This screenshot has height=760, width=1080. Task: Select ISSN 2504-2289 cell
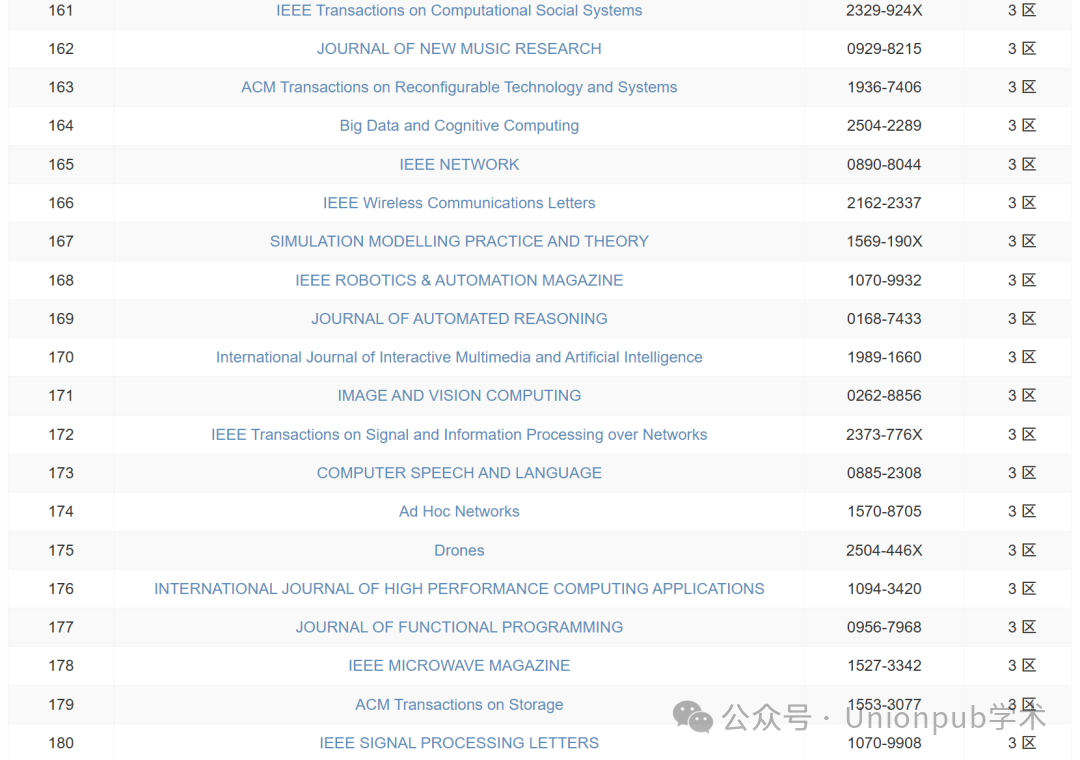(884, 125)
